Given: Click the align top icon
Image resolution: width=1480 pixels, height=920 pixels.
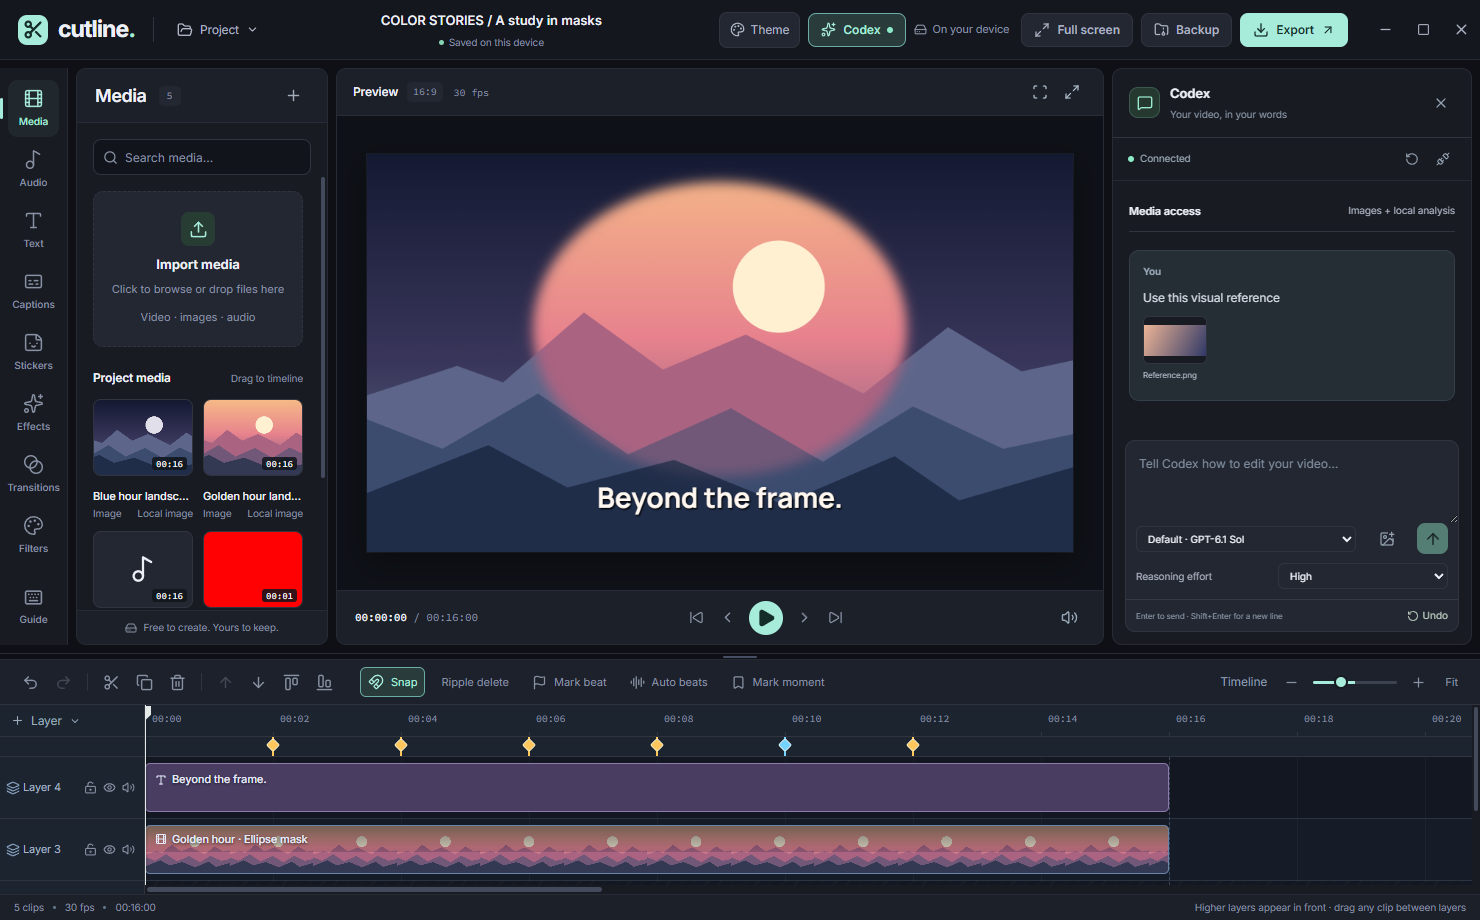Looking at the screenshot, I should click(291, 682).
